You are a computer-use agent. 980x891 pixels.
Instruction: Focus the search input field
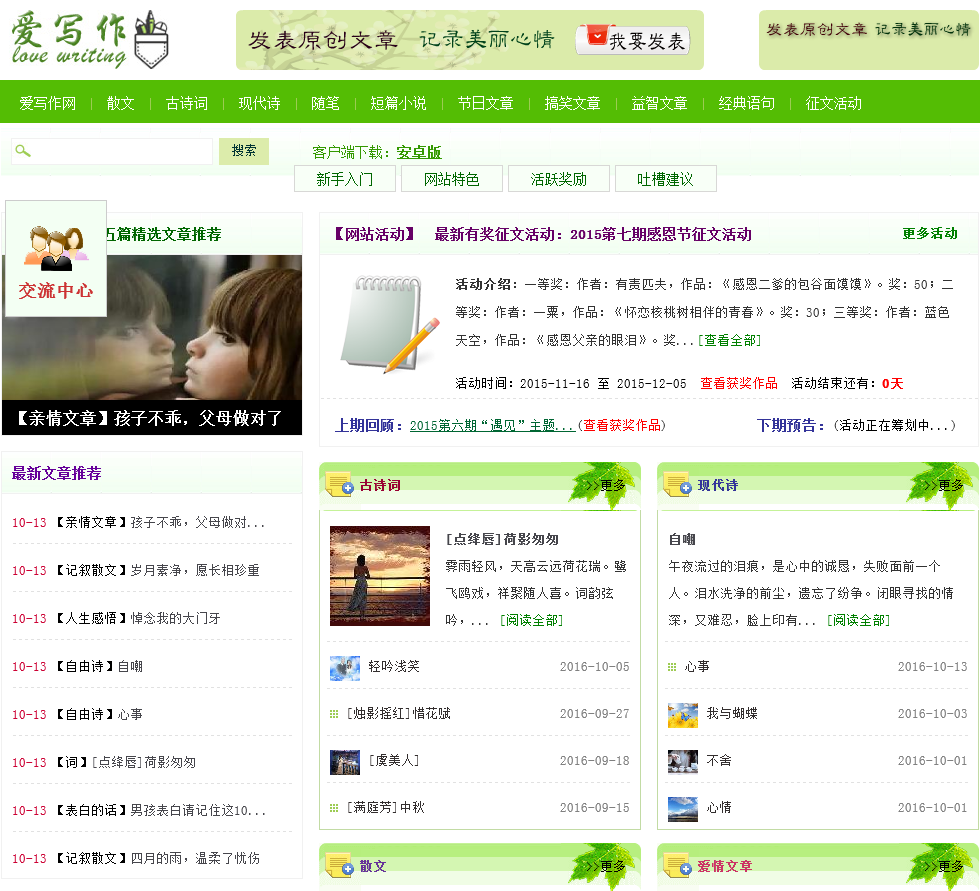112,151
